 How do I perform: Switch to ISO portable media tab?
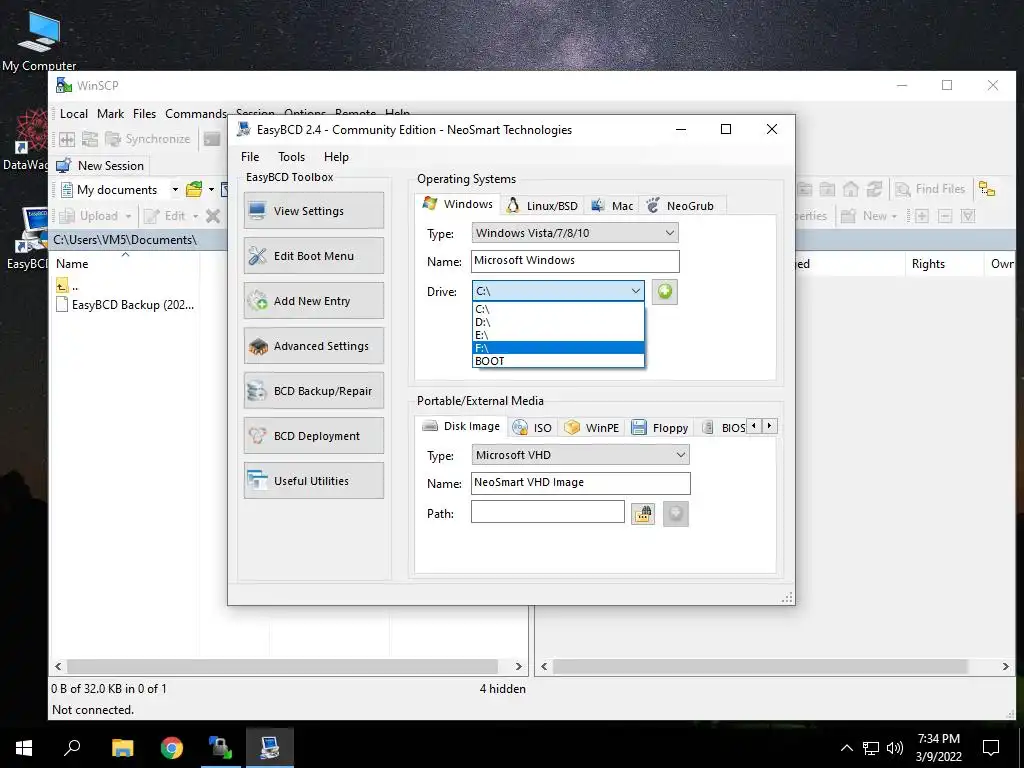click(x=532, y=428)
